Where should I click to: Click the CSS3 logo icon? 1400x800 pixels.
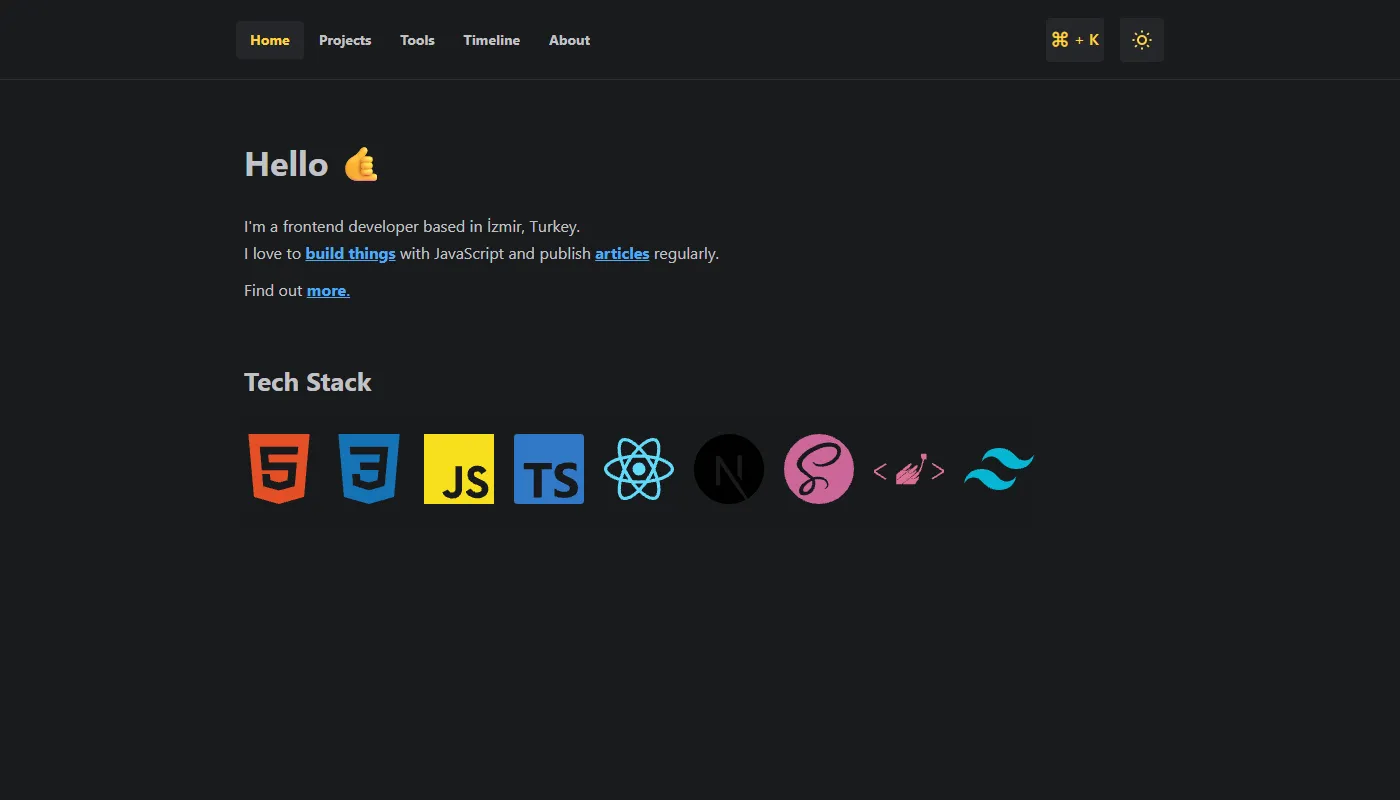(x=369, y=469)
